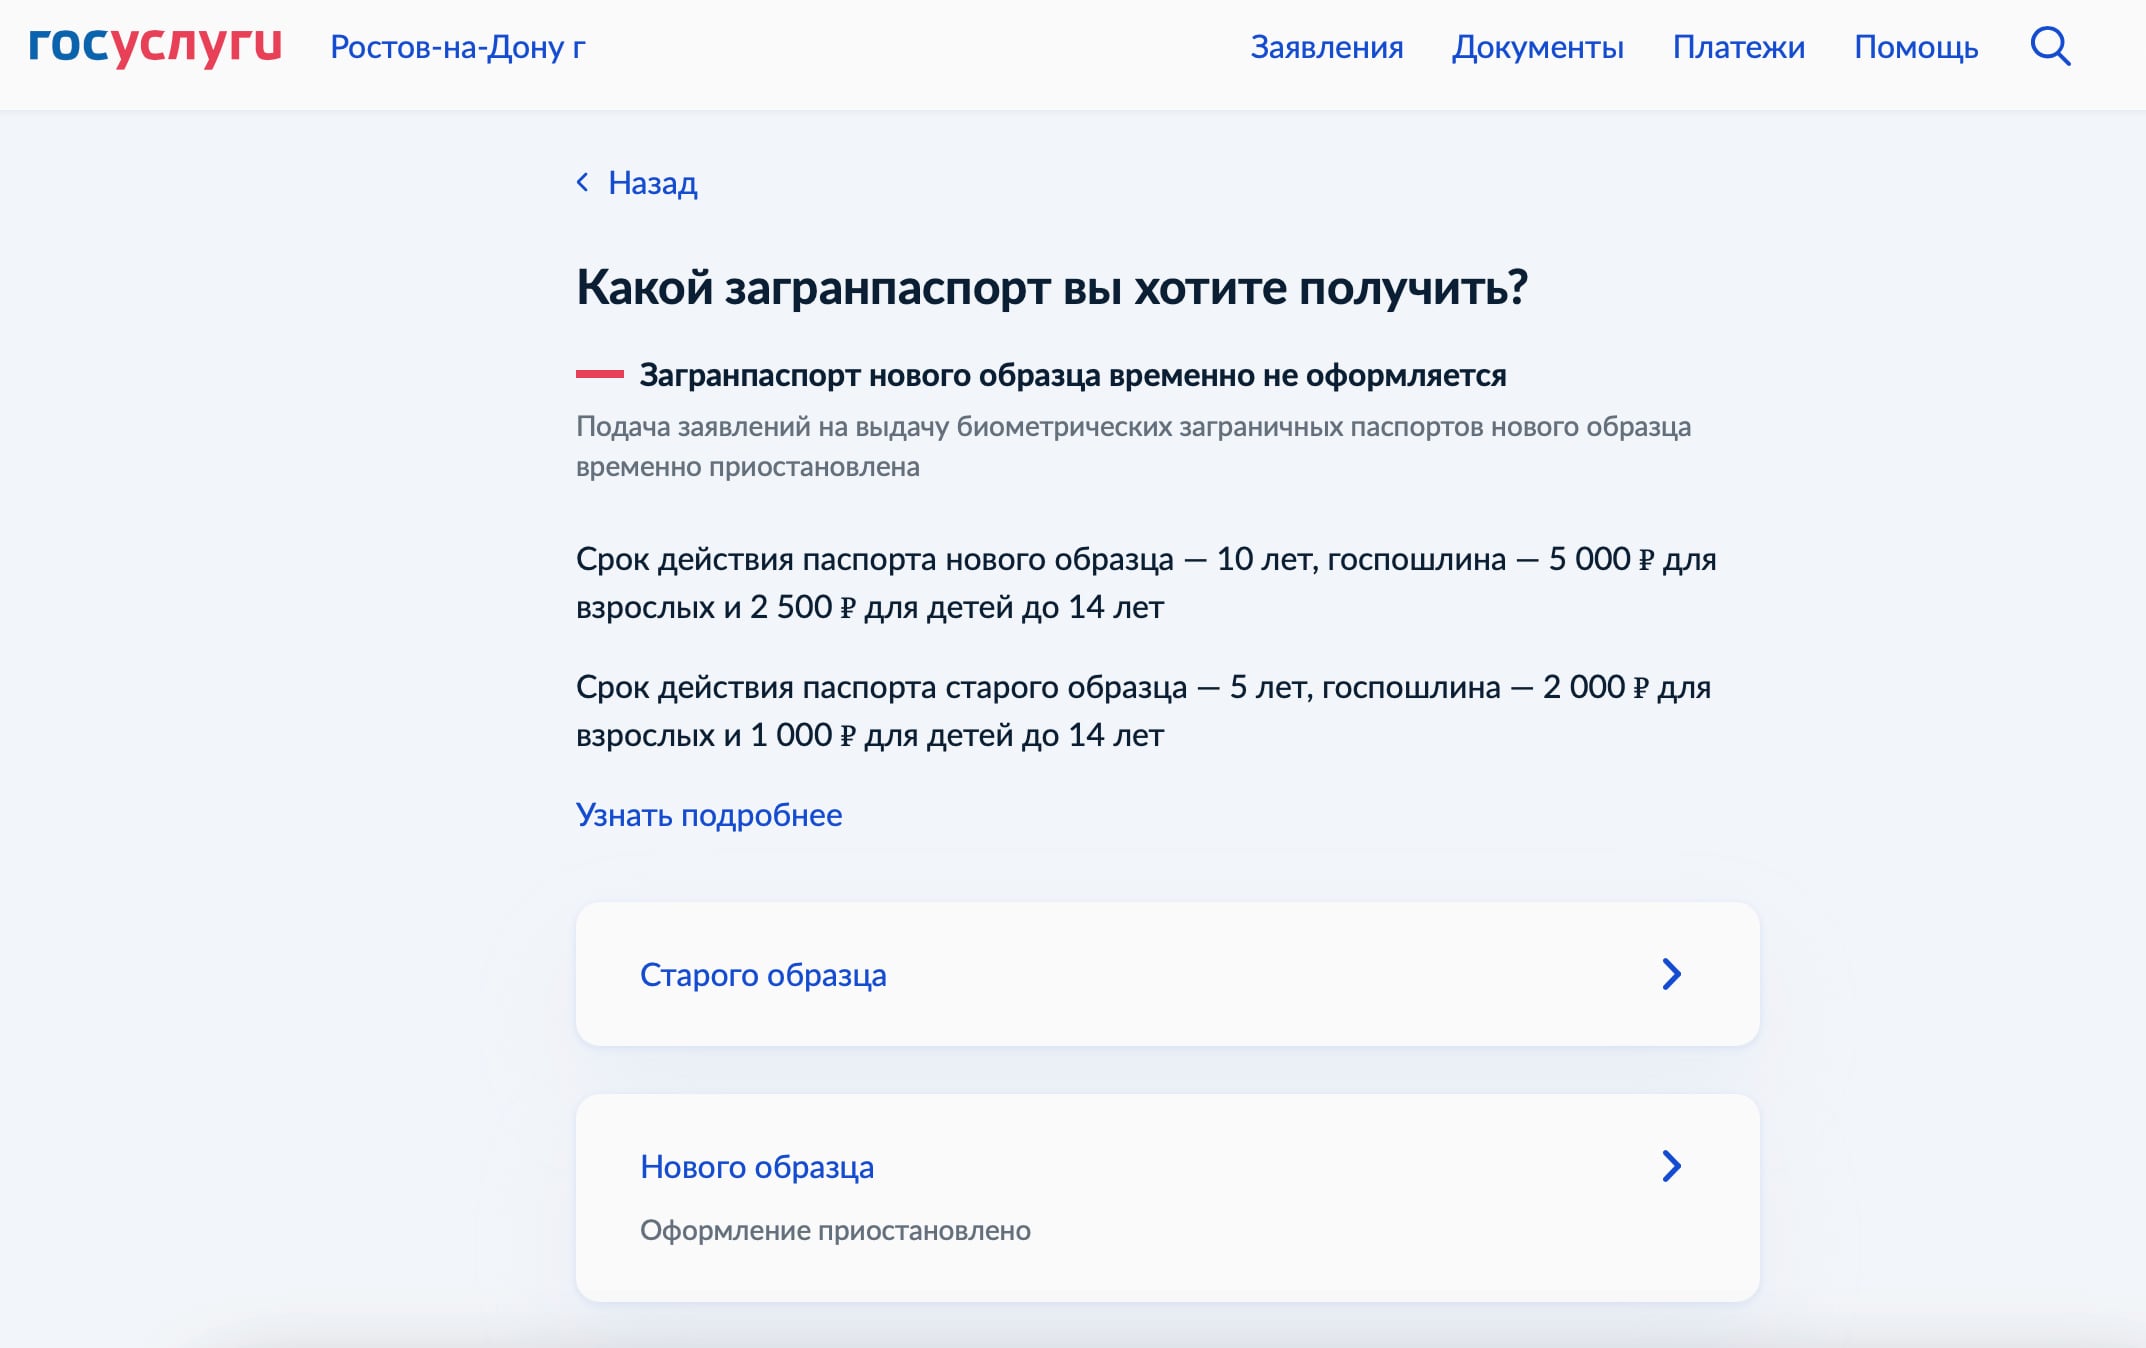Open the Документы menu item
The height and width of the screenshot is (1348, 2146).
pos(1539,46)
